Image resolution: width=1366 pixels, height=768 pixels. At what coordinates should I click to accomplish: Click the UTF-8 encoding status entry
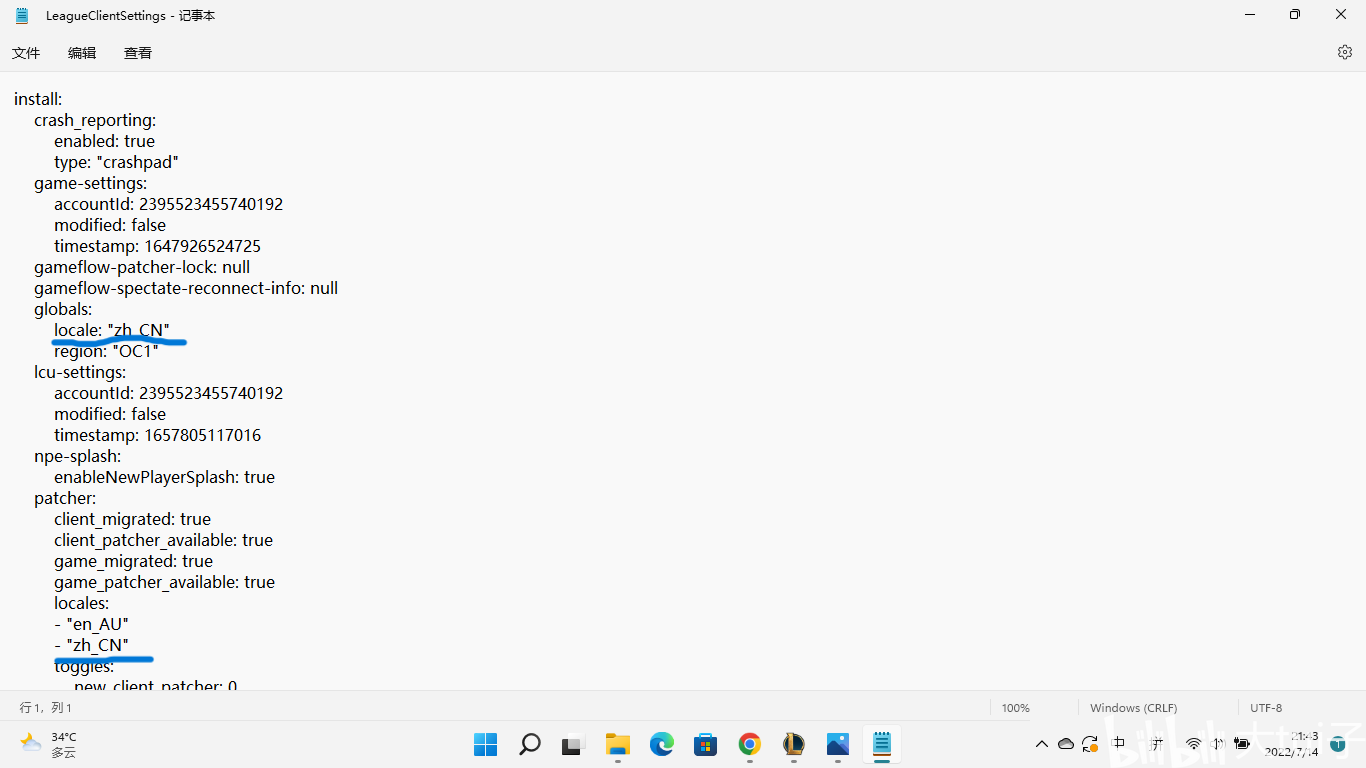[1266, 708]
